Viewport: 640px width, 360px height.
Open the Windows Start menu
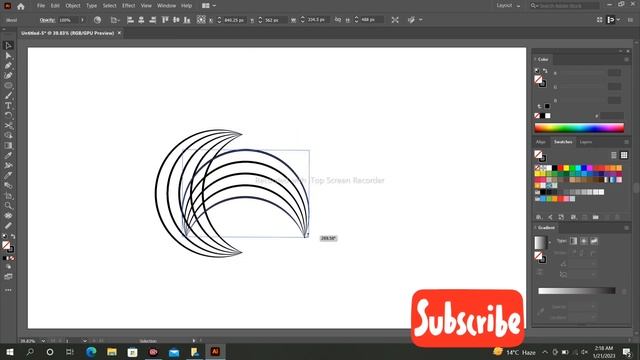9,352
